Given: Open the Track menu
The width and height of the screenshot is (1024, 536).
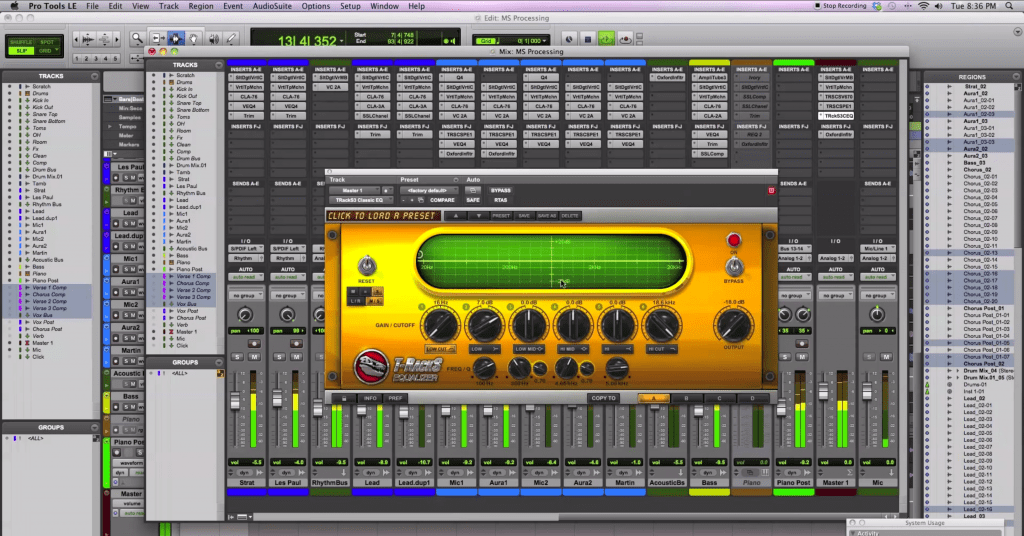Looking at the screenshot, I should click(168, 6).
